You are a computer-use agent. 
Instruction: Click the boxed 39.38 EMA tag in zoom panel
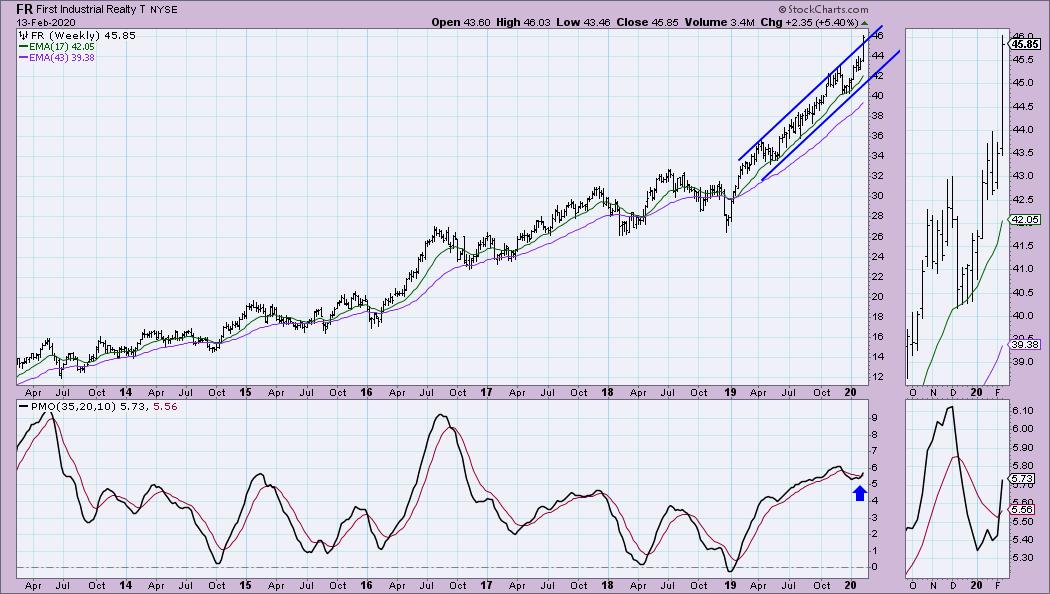pyautogui.click(x=1025, y=345)
